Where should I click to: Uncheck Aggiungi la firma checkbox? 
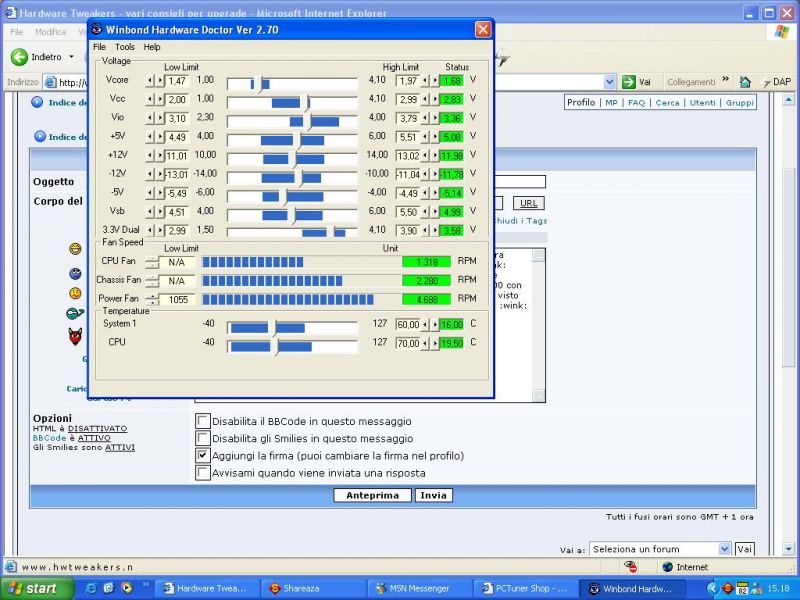203,455
